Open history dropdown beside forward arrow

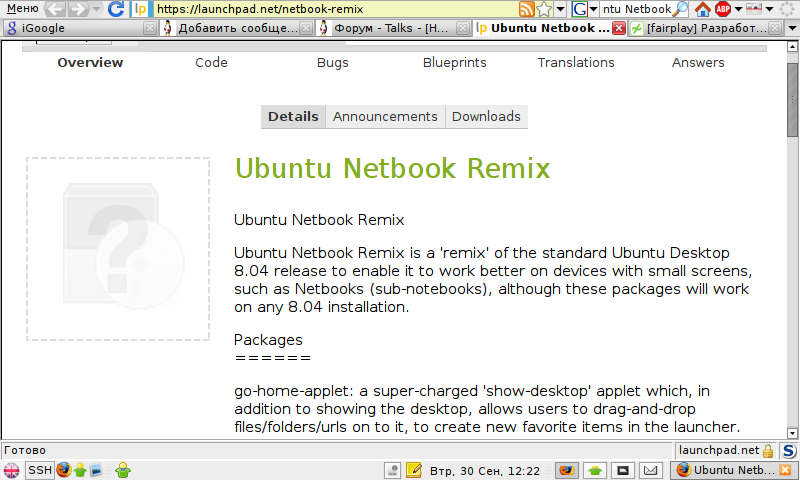[95, 9]
